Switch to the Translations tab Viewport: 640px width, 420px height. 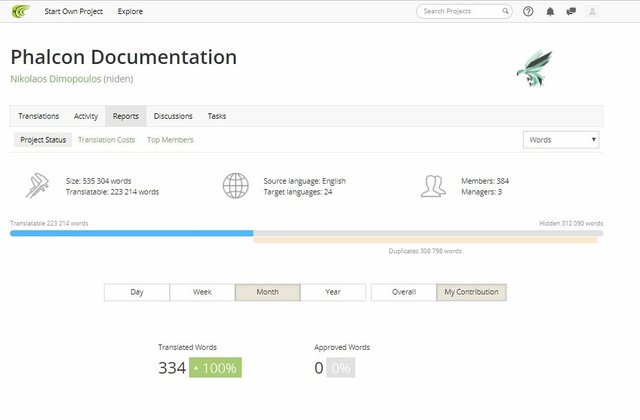coord(38,116)
